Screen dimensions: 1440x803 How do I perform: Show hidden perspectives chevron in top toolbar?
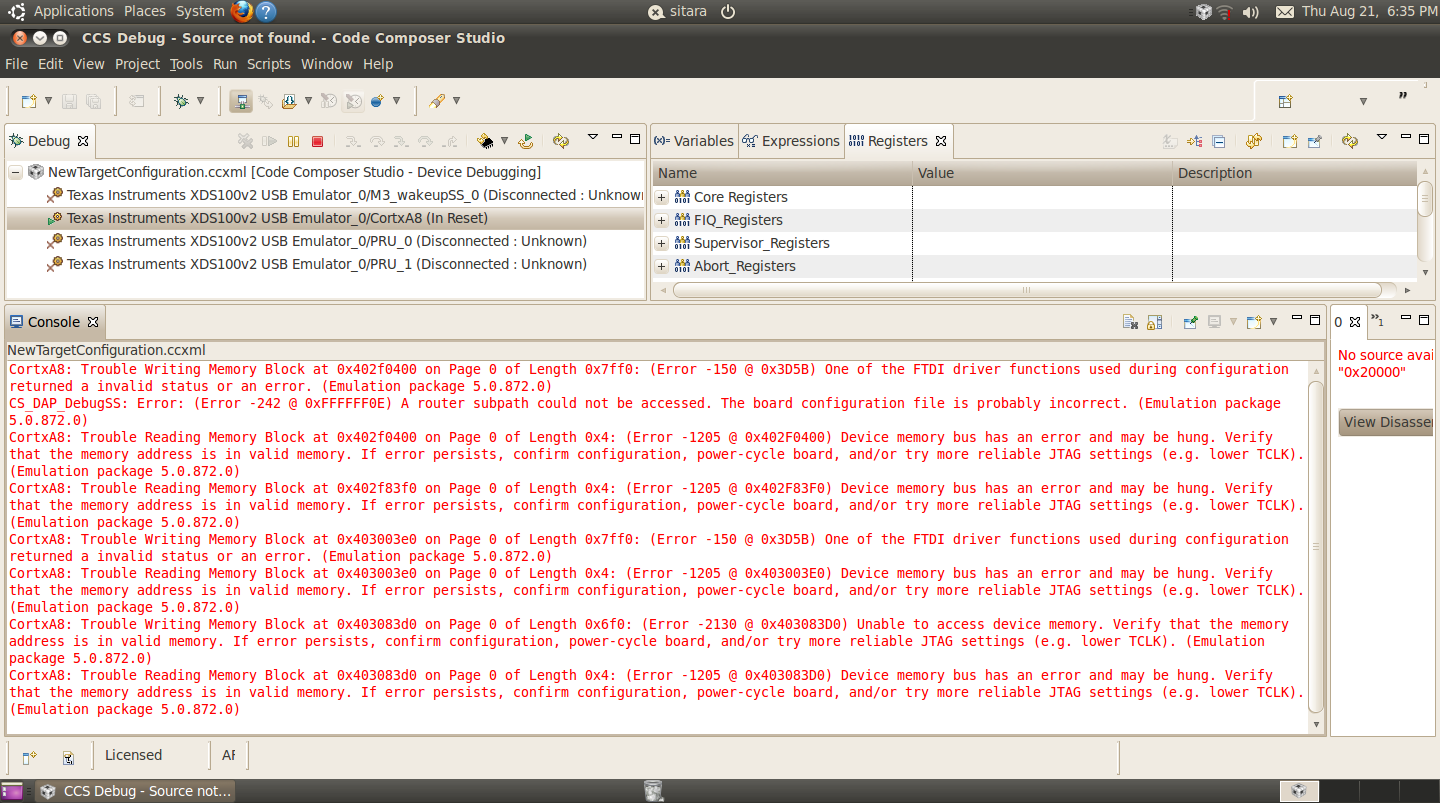point(1403,97)
